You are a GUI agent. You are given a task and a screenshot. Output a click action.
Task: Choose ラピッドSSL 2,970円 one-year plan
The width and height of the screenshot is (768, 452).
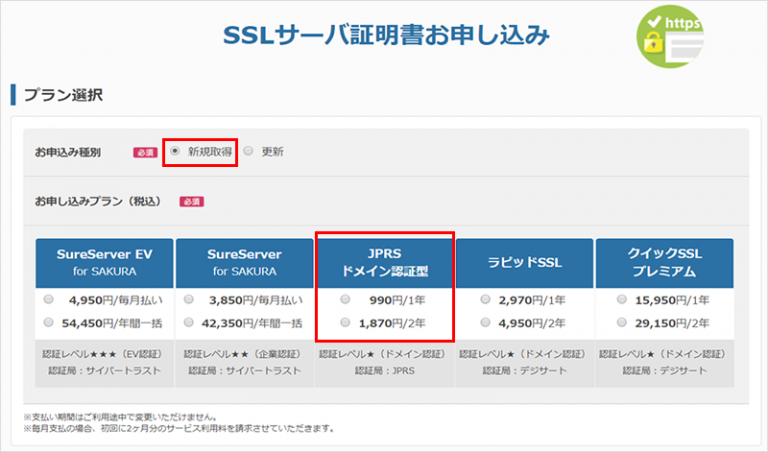tap(485, 299)
